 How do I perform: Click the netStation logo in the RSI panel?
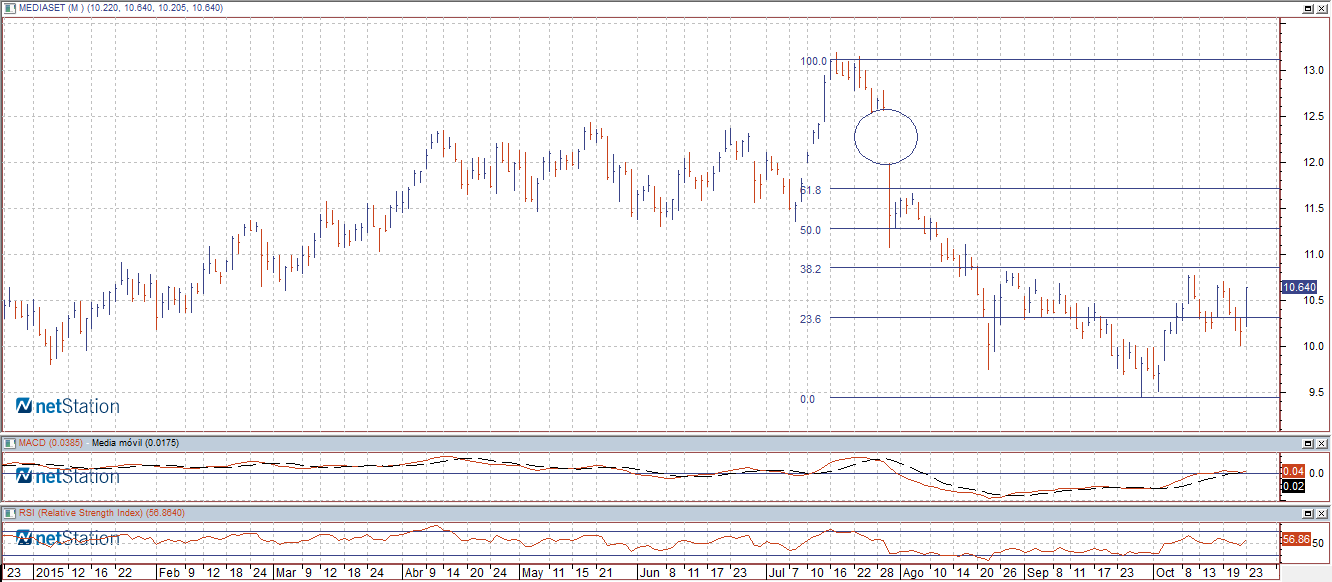(x=65, y=538)
